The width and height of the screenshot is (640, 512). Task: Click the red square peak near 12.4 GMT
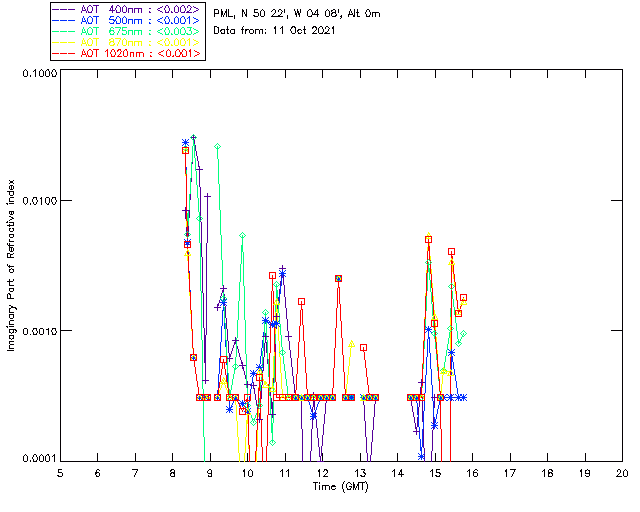pos(338,278)
